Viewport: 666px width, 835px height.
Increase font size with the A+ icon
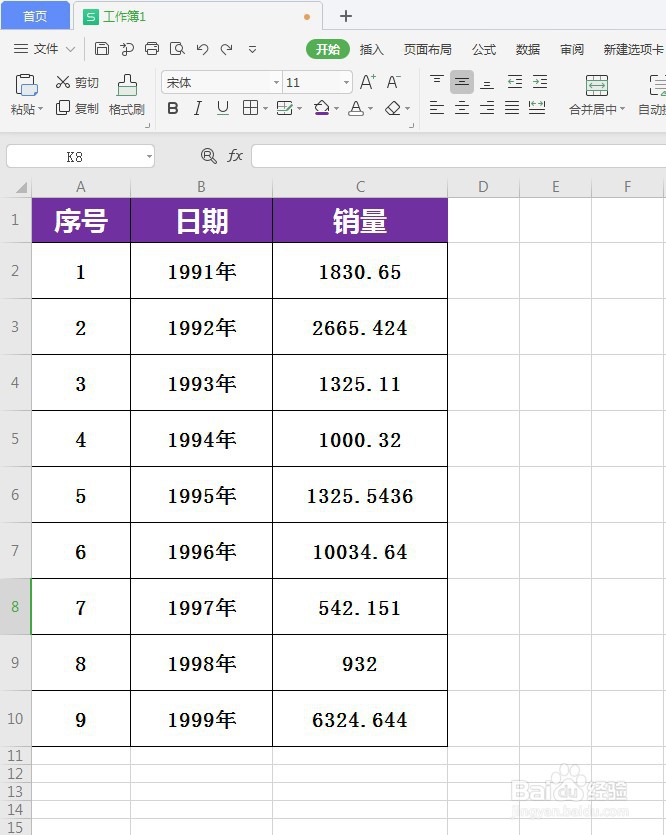367,82
